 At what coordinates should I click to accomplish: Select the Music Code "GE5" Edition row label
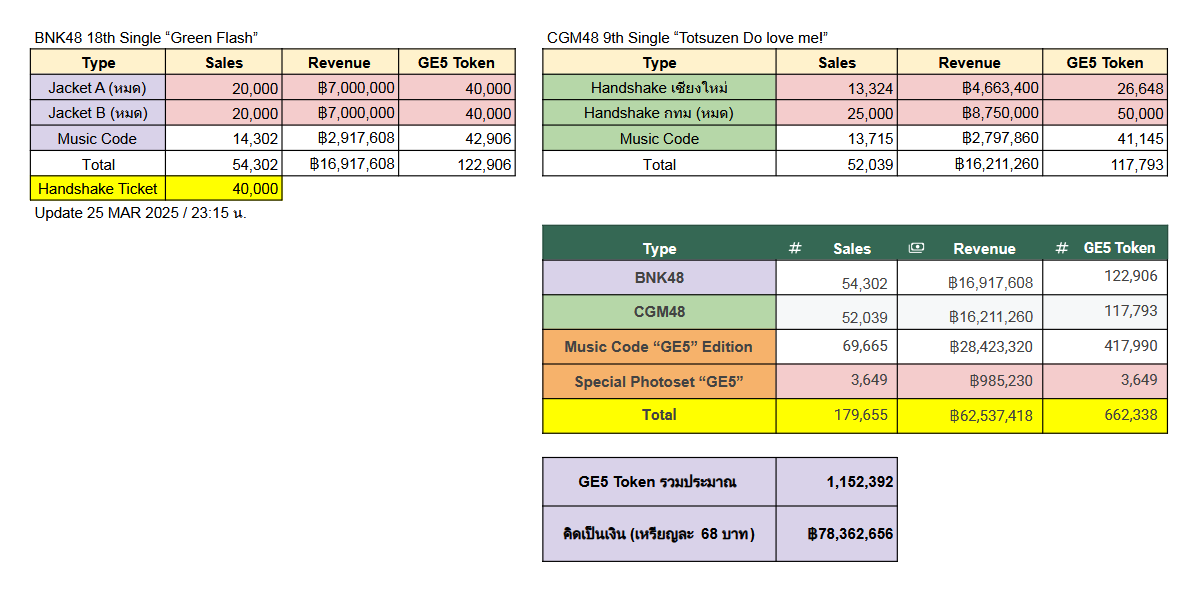click(659, 346)
